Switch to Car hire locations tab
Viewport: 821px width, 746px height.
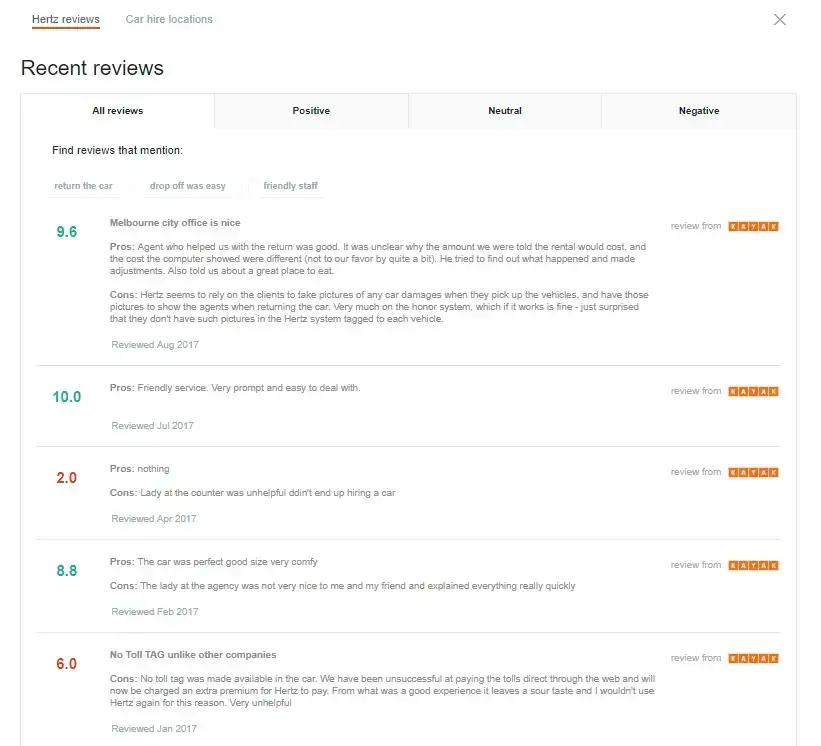tap(169, 19)
